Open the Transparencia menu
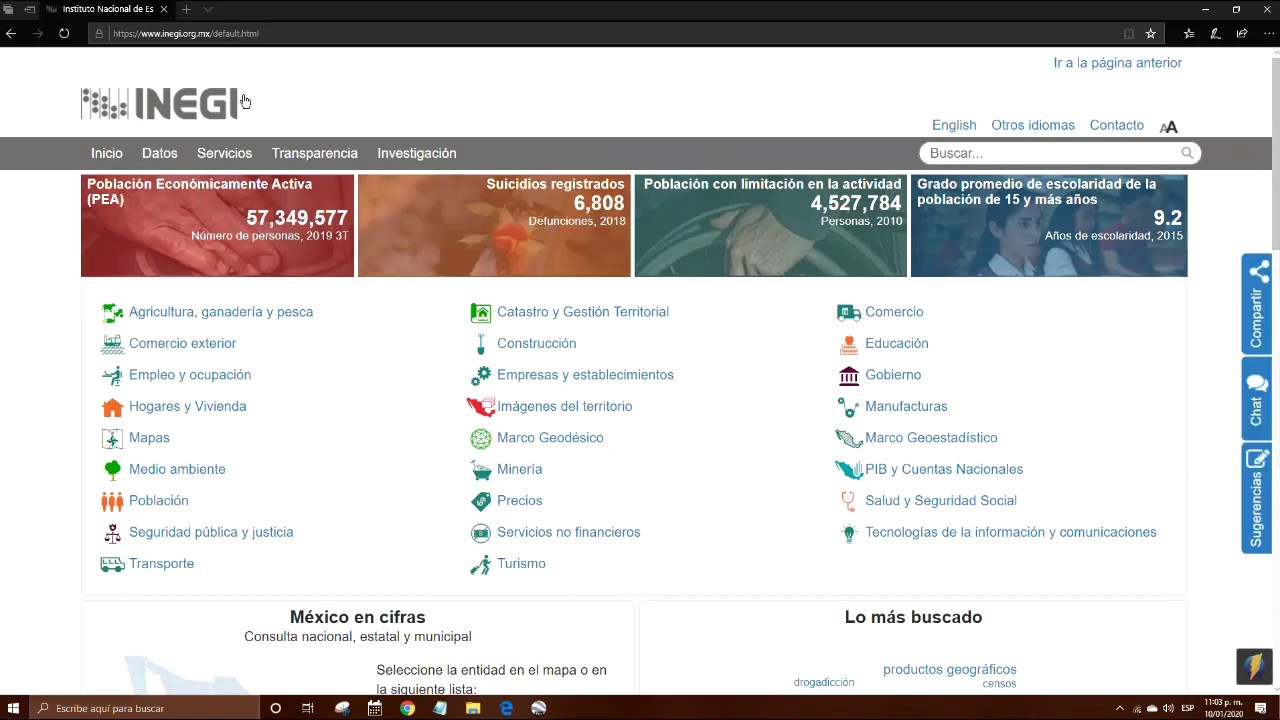 coord(315,153)
